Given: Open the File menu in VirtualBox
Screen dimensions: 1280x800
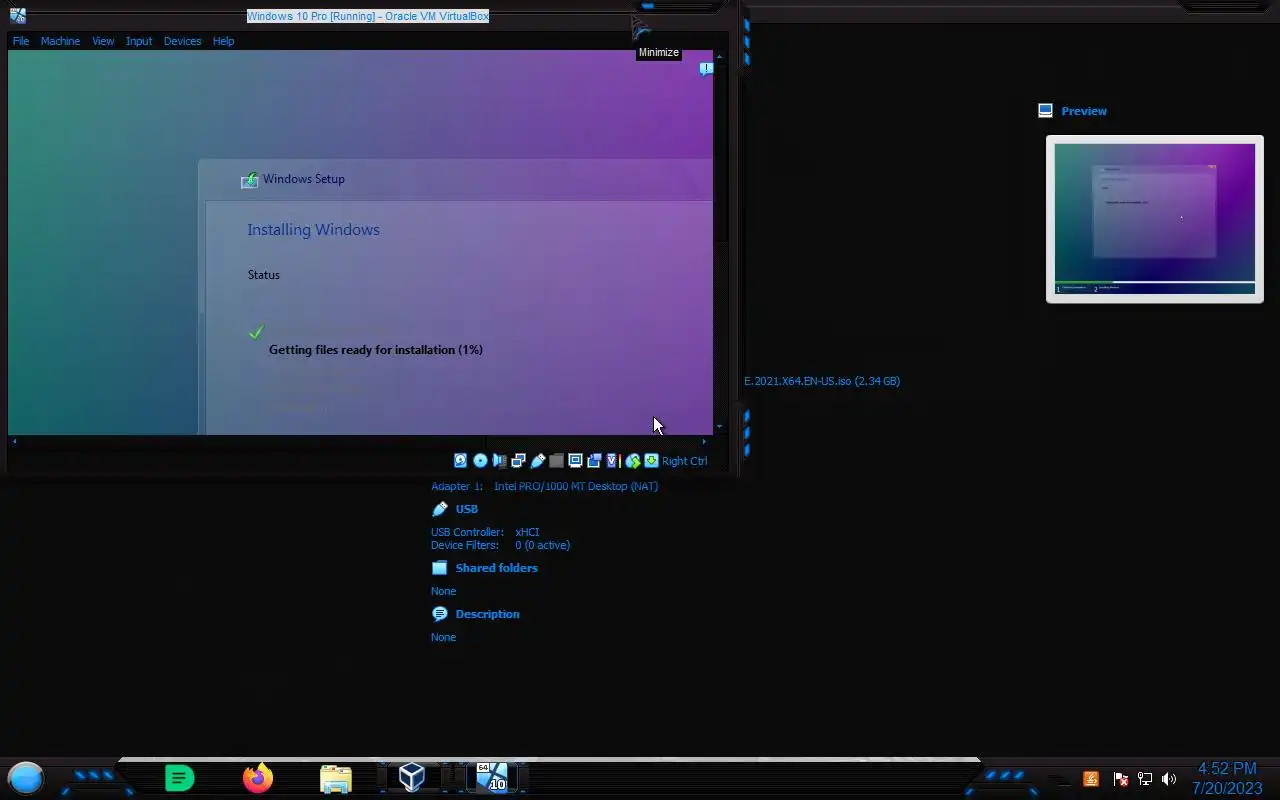Looking at the screenshot, I should [x=21, y=41].
